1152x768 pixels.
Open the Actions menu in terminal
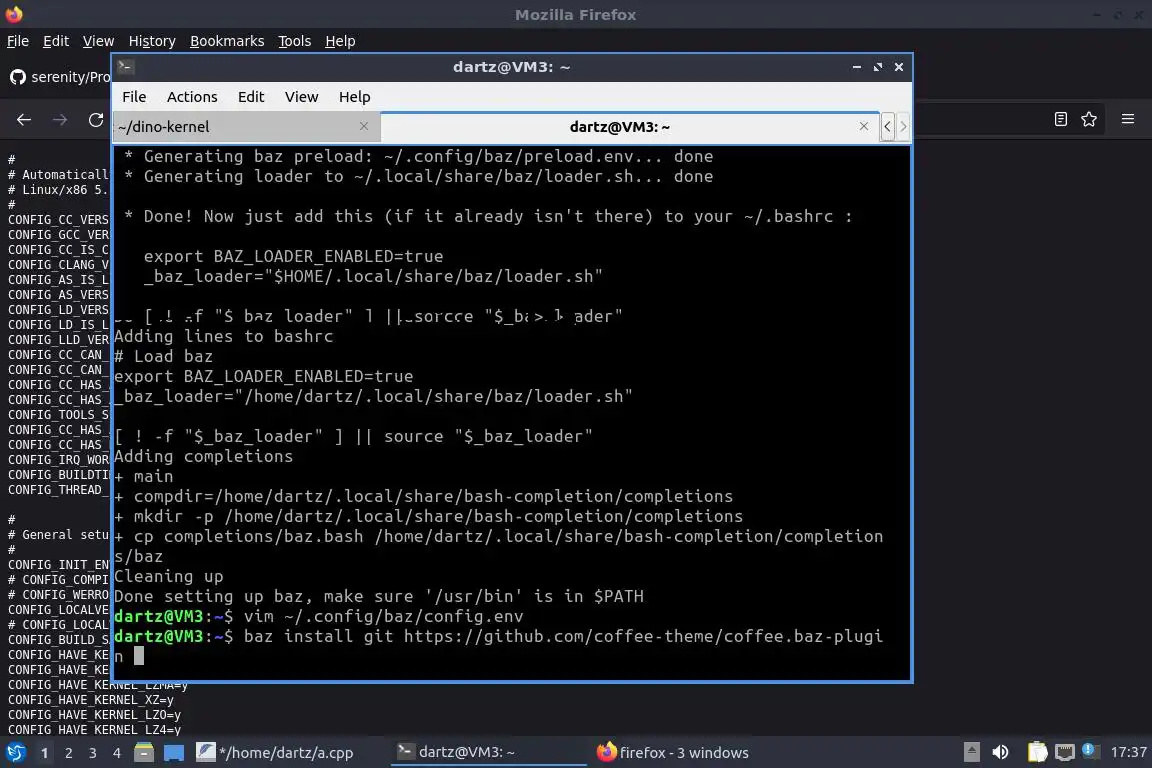(192, 97)
